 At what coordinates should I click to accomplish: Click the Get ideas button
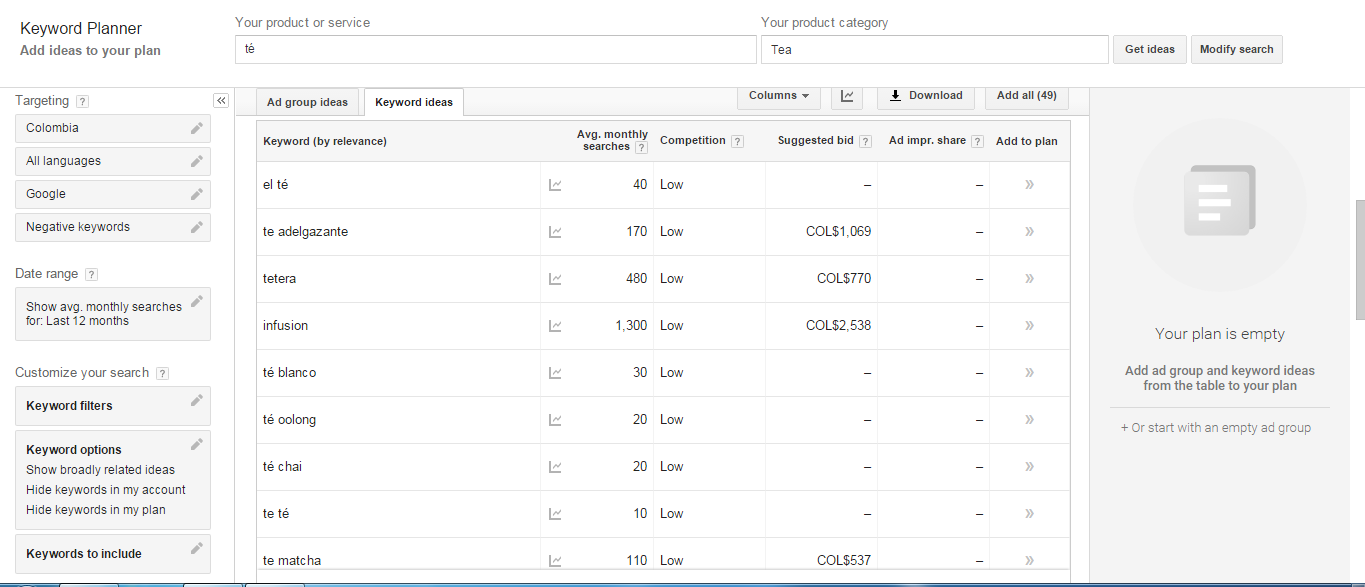(1150, 50)
